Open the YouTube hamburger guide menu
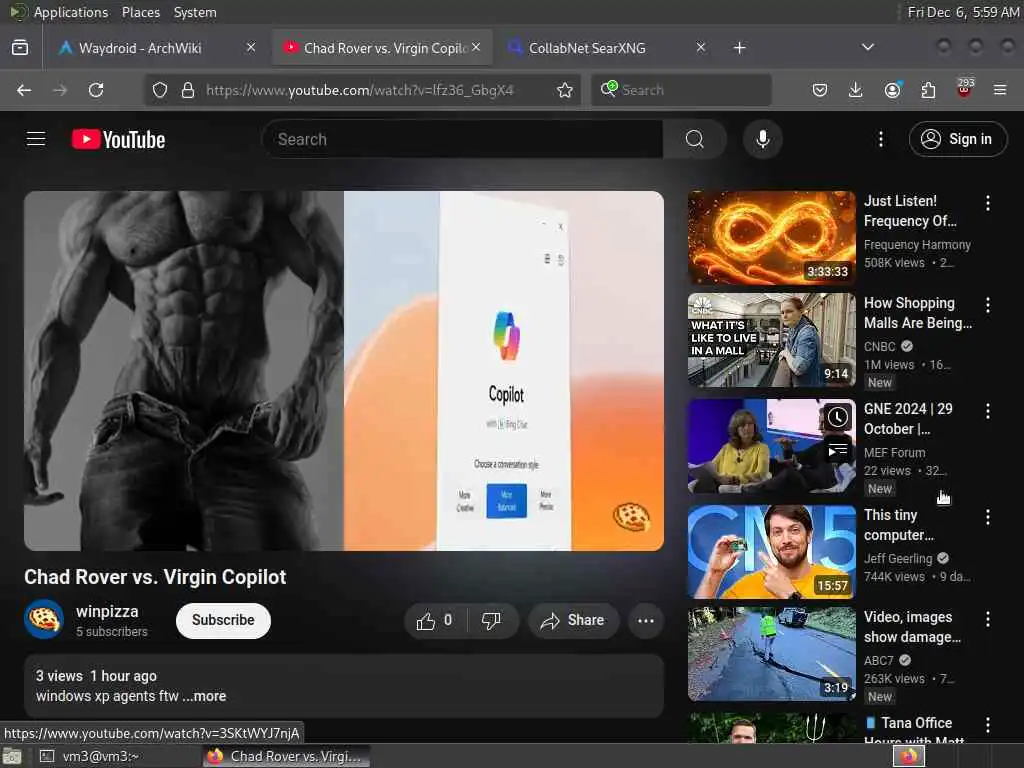The image size is (1024, 768). click(x=36, y=139)
